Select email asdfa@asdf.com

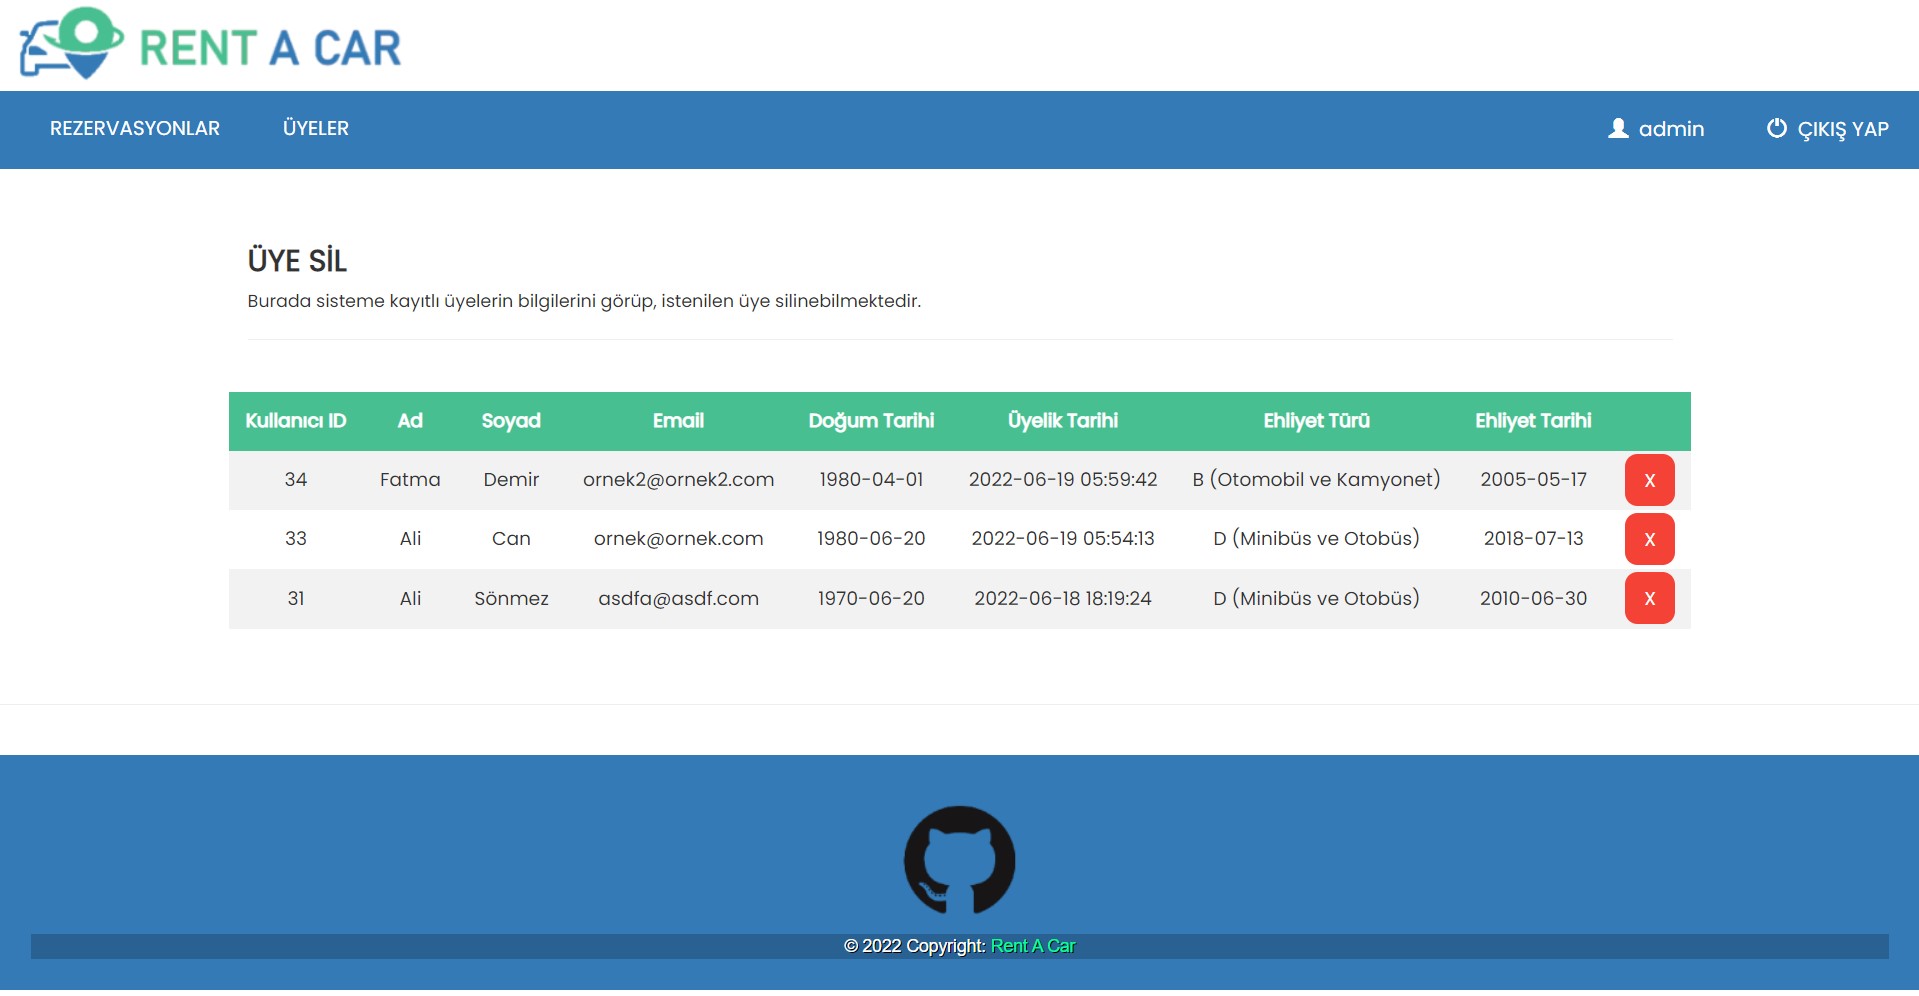(678, 598)
